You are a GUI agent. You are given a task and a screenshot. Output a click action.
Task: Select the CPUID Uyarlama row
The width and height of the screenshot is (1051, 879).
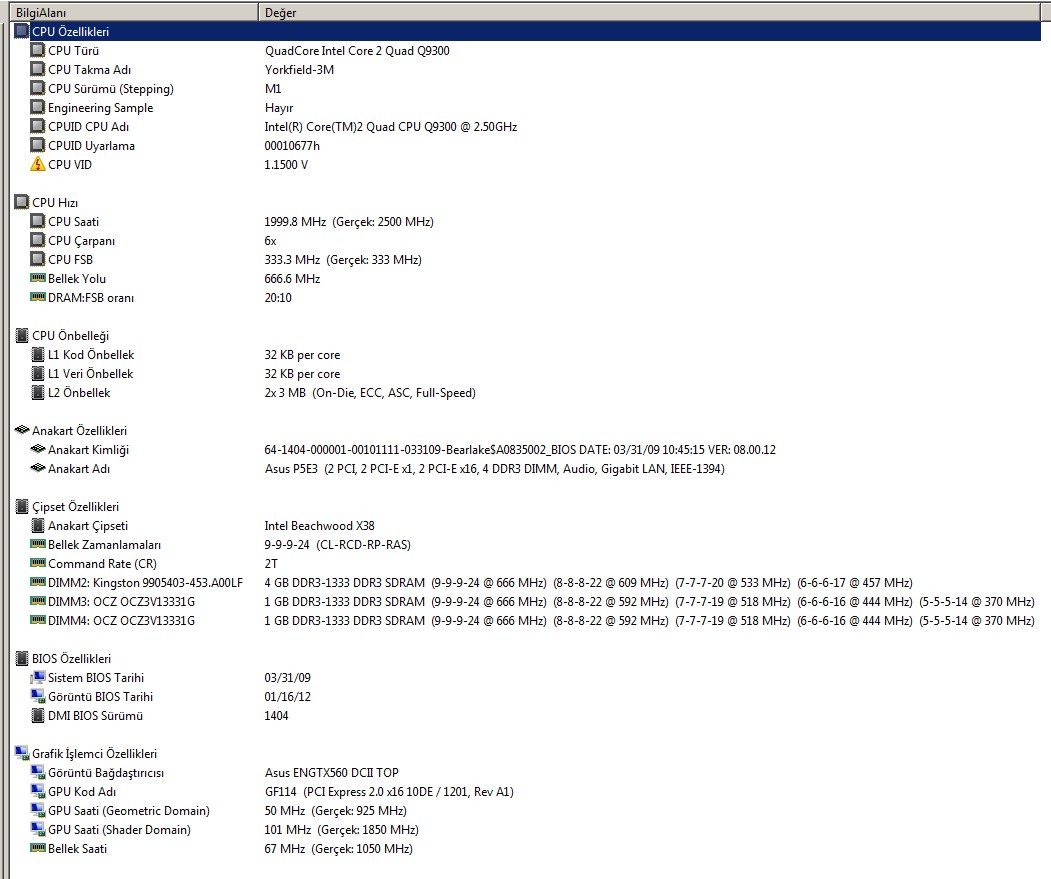click(527, 145)
